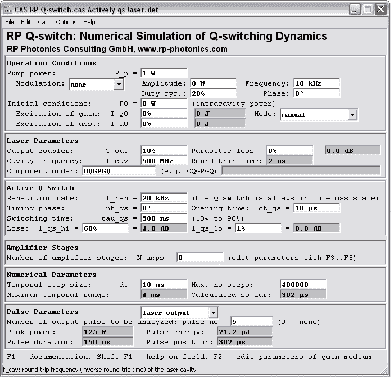The height and width of the screenshot is (378, 392).
Task: Click the temporal step size field
Action: (x=164, y=285)
